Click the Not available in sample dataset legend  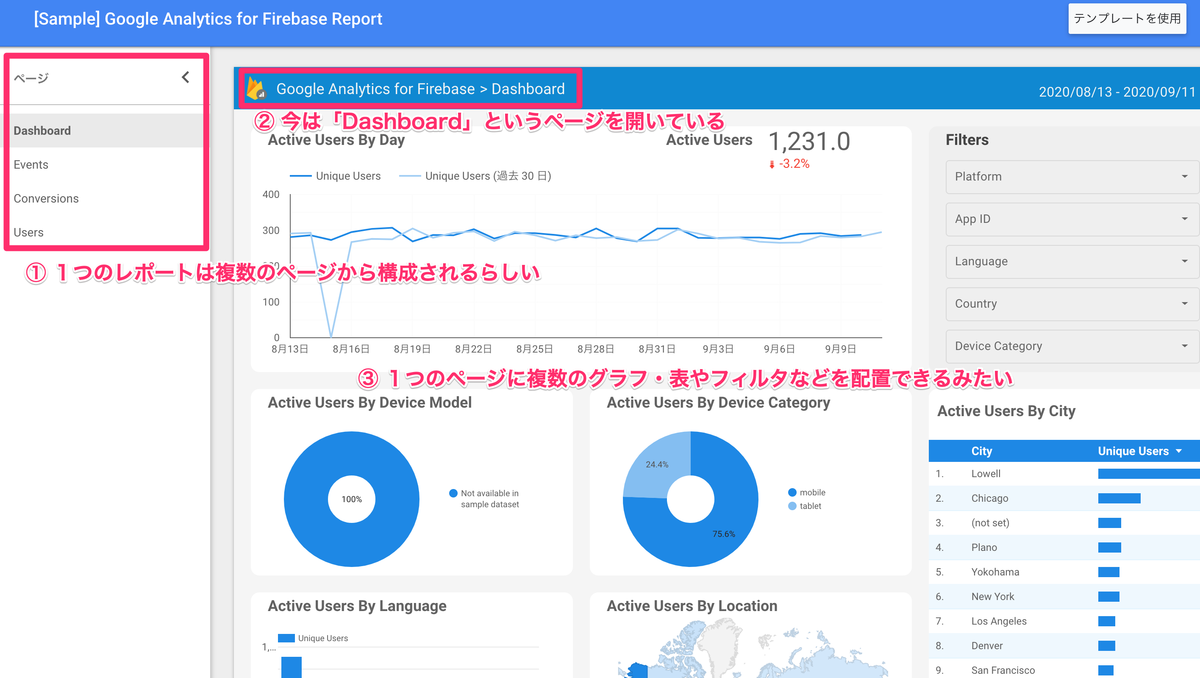(x=484, y=499)
